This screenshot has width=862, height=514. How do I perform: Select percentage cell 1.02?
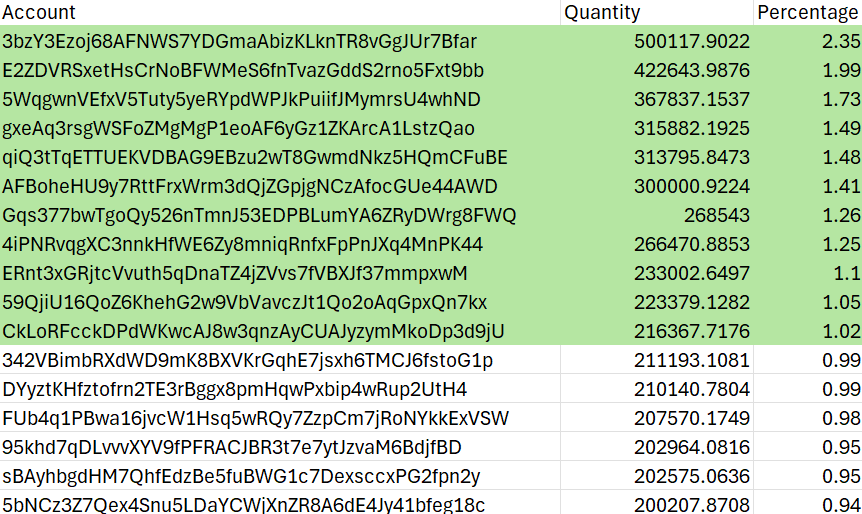pyautogui.click(x=808, y=331)
